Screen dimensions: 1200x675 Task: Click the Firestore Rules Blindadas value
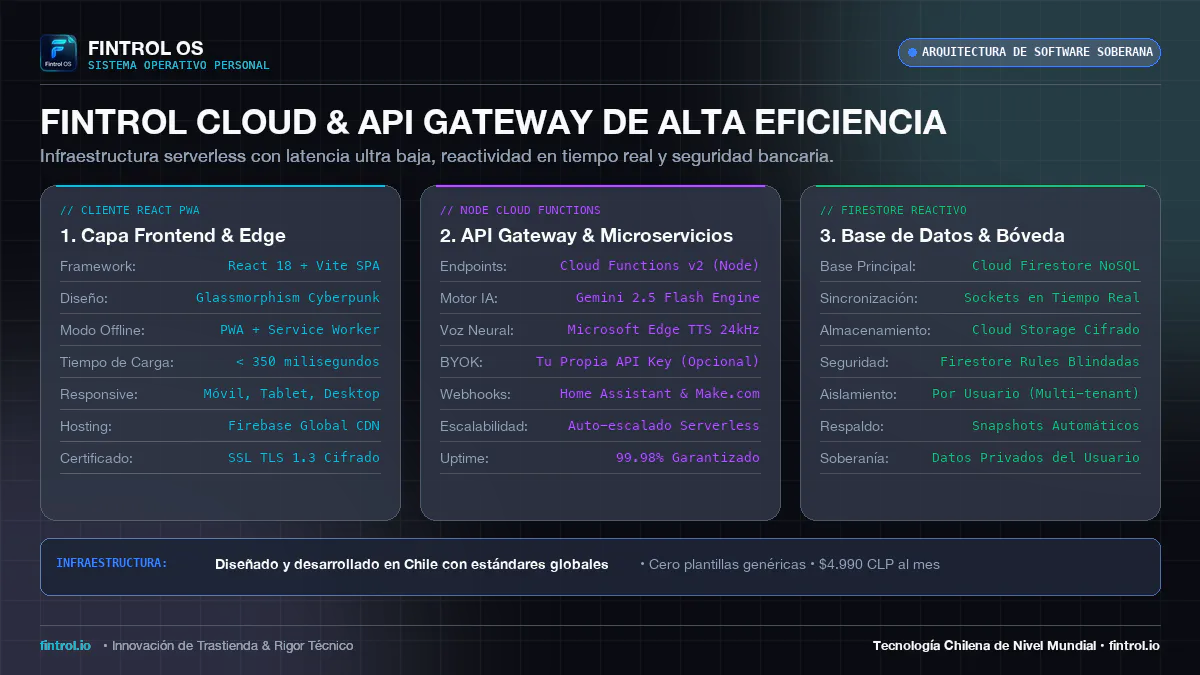[1040, 362]
